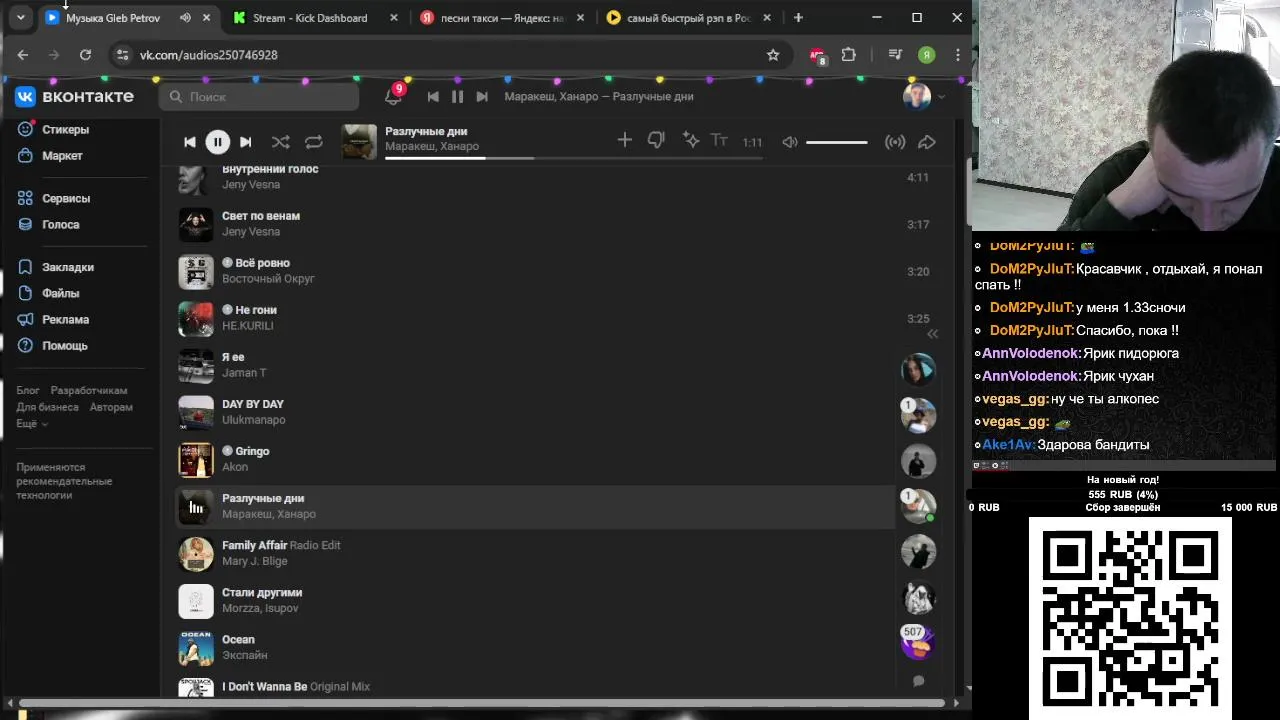The width and height of the screenshot is (1280, 720).
Task: Reload the vk.com page
Action: 85,55
